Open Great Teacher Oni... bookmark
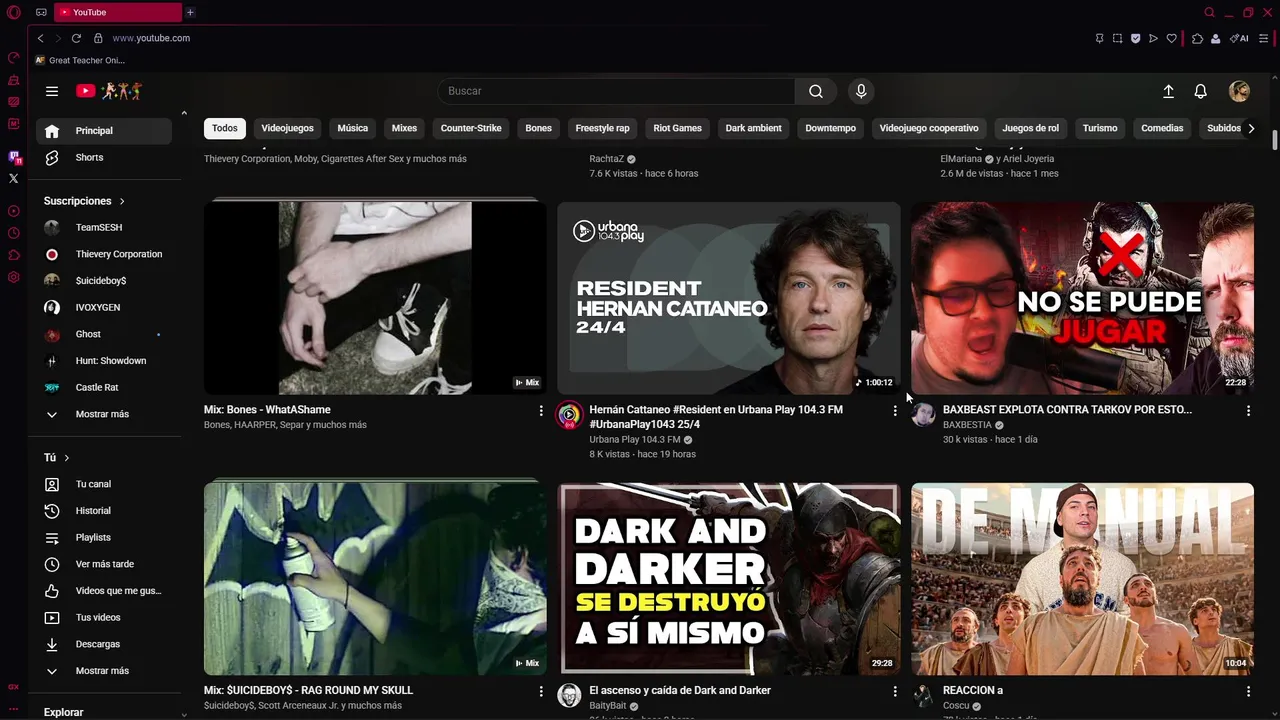Image resolution: width=1280 pixels, height=720 pixels. click(x=80, y=60)
